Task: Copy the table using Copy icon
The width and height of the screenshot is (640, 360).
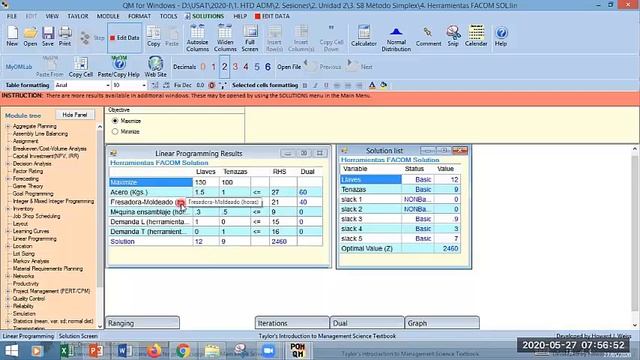Action: 153,36
